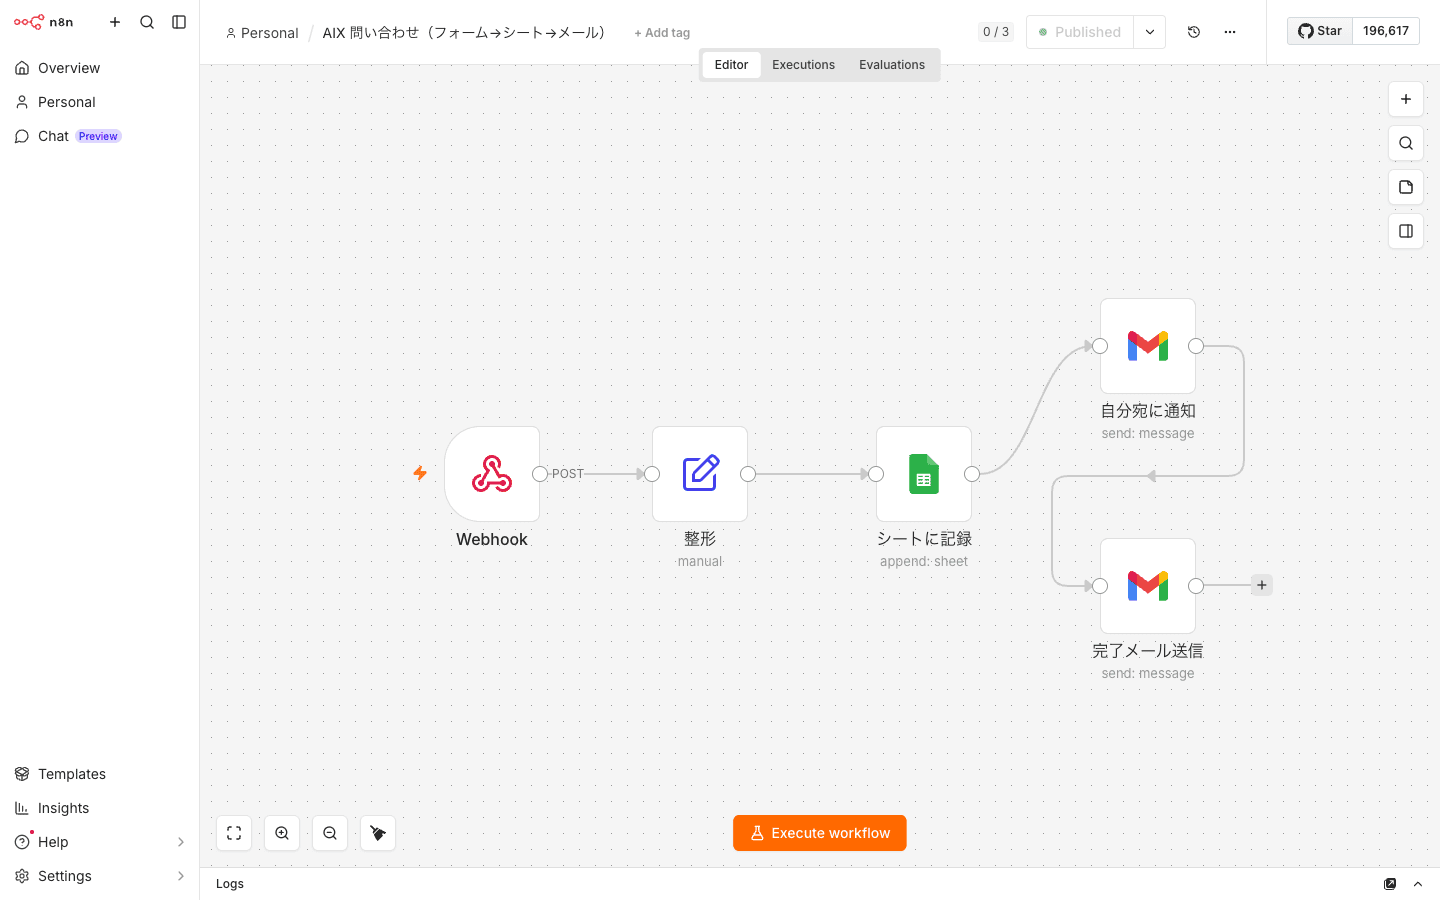Switch to the Executions tab
The height and width of the screenshot is (900, 1440).
[x=803, y=65]
